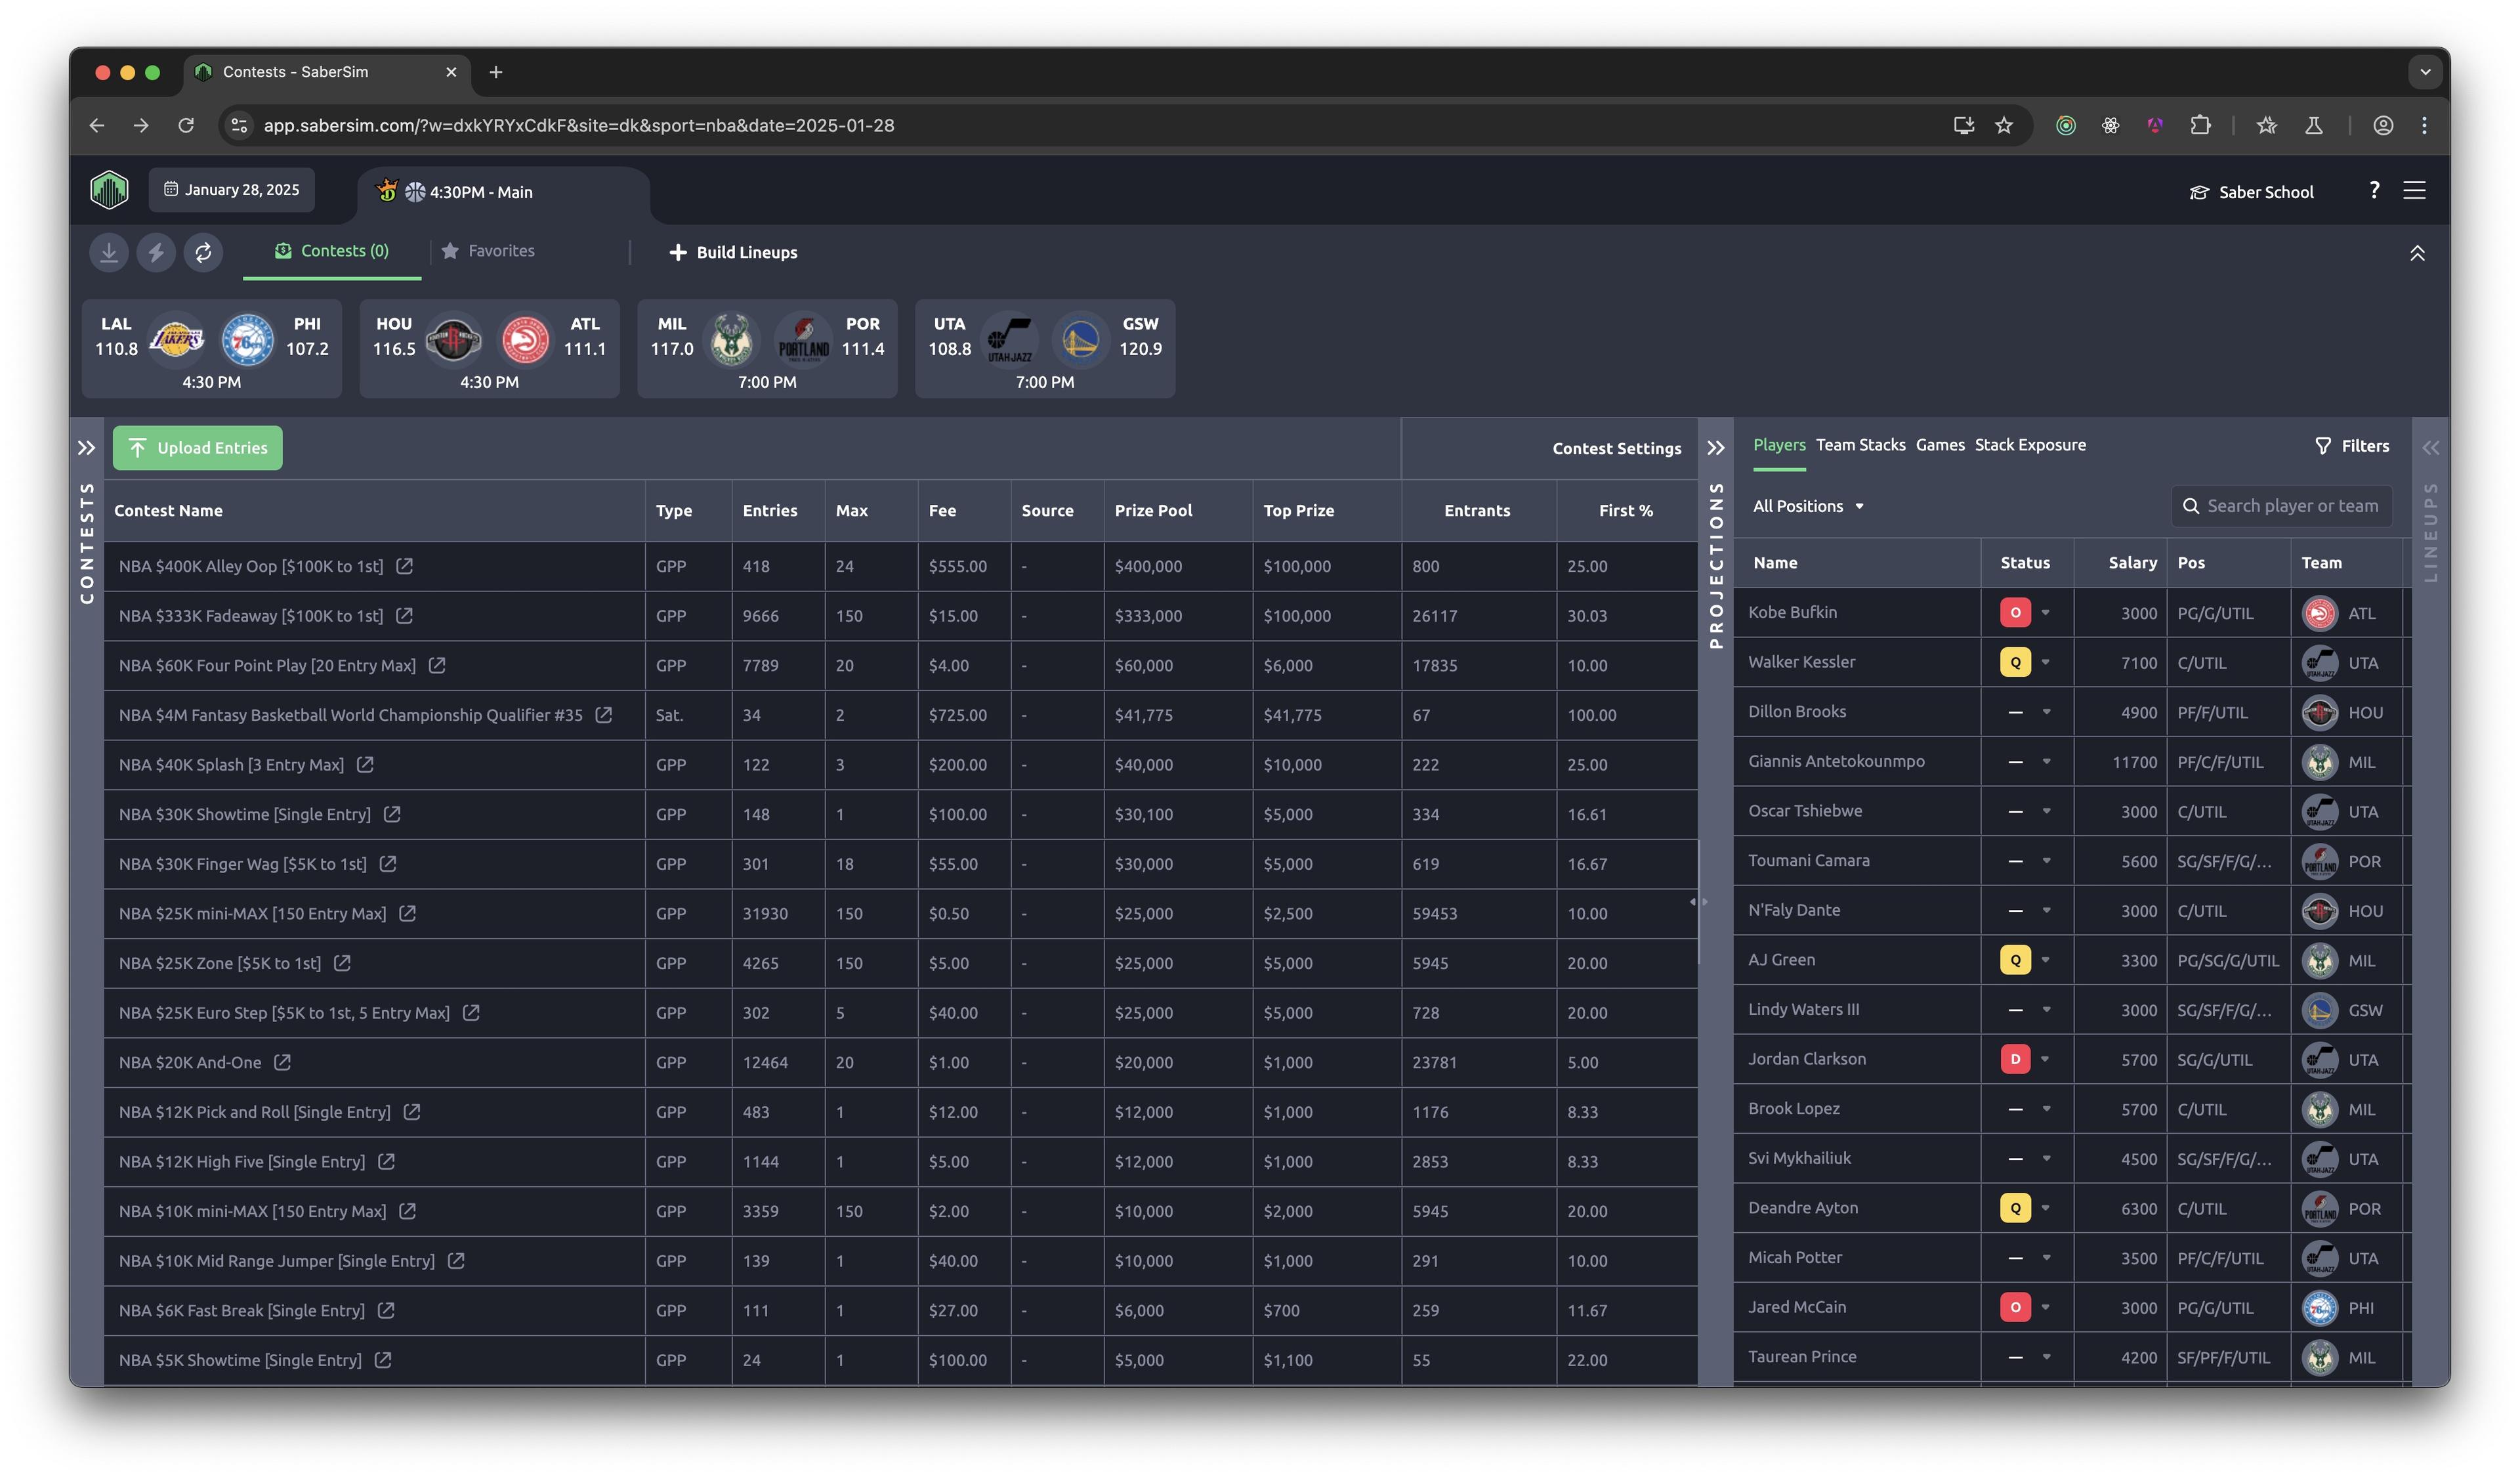Image resolution: width=2520 pixels, height=1479 pixels.
Task: Click the Search player or team field
Action: point(2281,506)
